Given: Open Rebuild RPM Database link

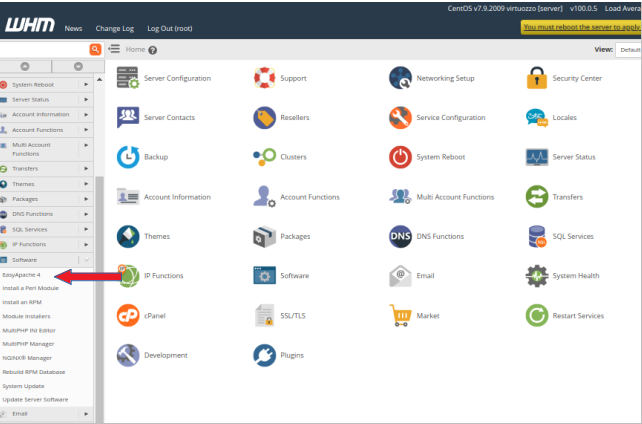Looking at the screenshot, I should click(x=34, y=372).
